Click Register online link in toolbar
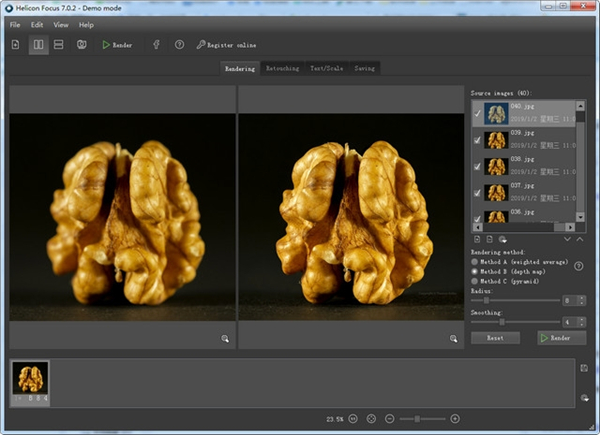 coord(232,45)
